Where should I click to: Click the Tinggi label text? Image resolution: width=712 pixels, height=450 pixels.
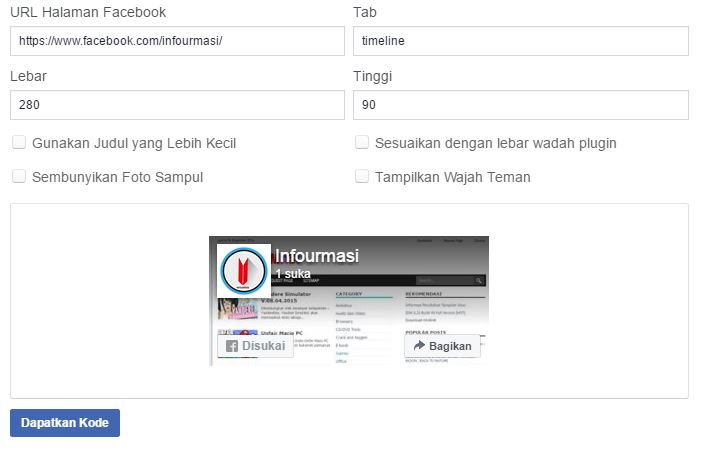(372, 76)
